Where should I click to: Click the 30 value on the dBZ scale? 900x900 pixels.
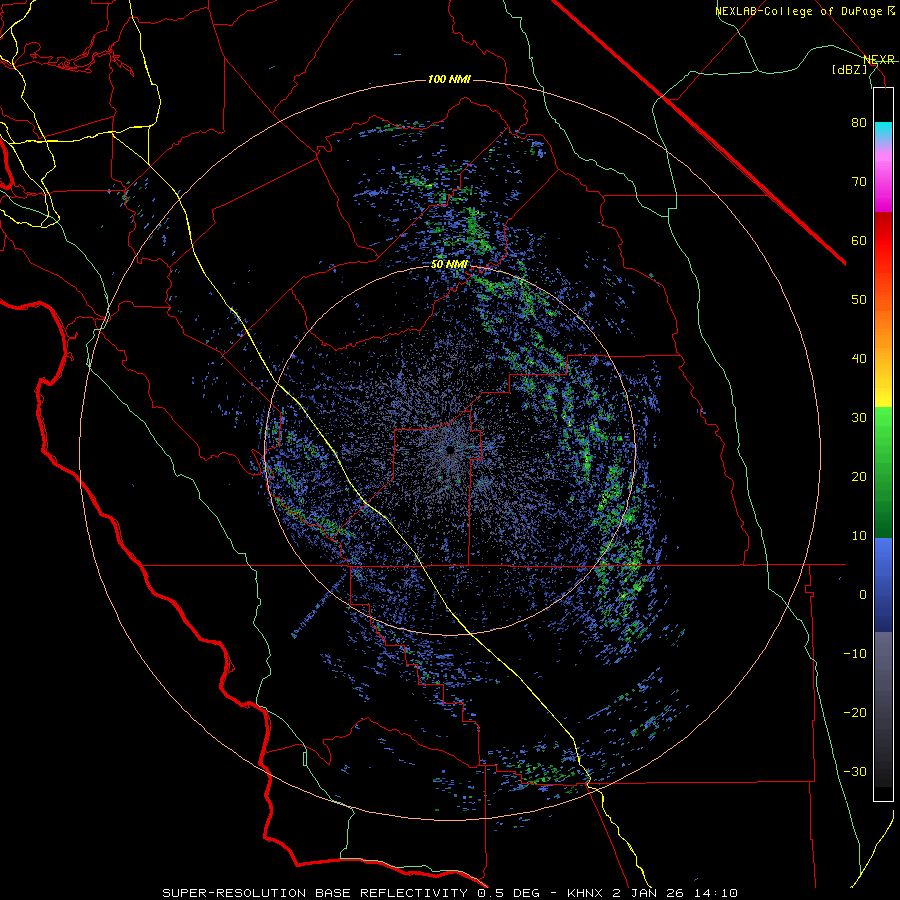pyautogui.click(x=859, y=418)
